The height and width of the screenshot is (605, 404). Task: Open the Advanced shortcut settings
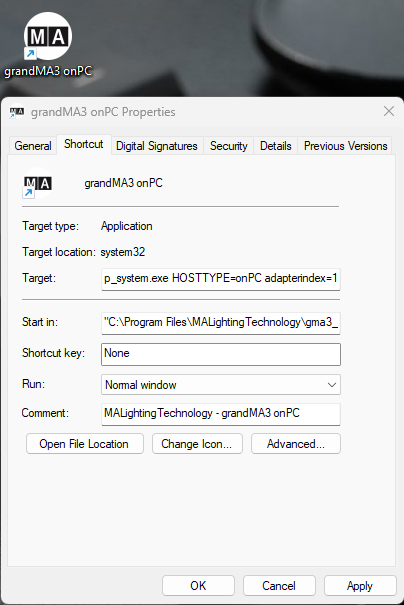tap(296, 444)
